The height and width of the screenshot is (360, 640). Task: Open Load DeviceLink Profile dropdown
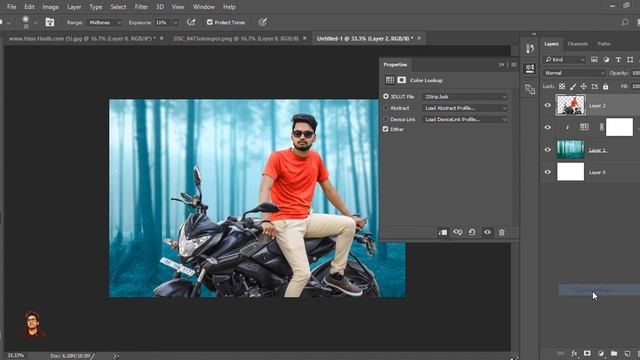coord(466,120)
